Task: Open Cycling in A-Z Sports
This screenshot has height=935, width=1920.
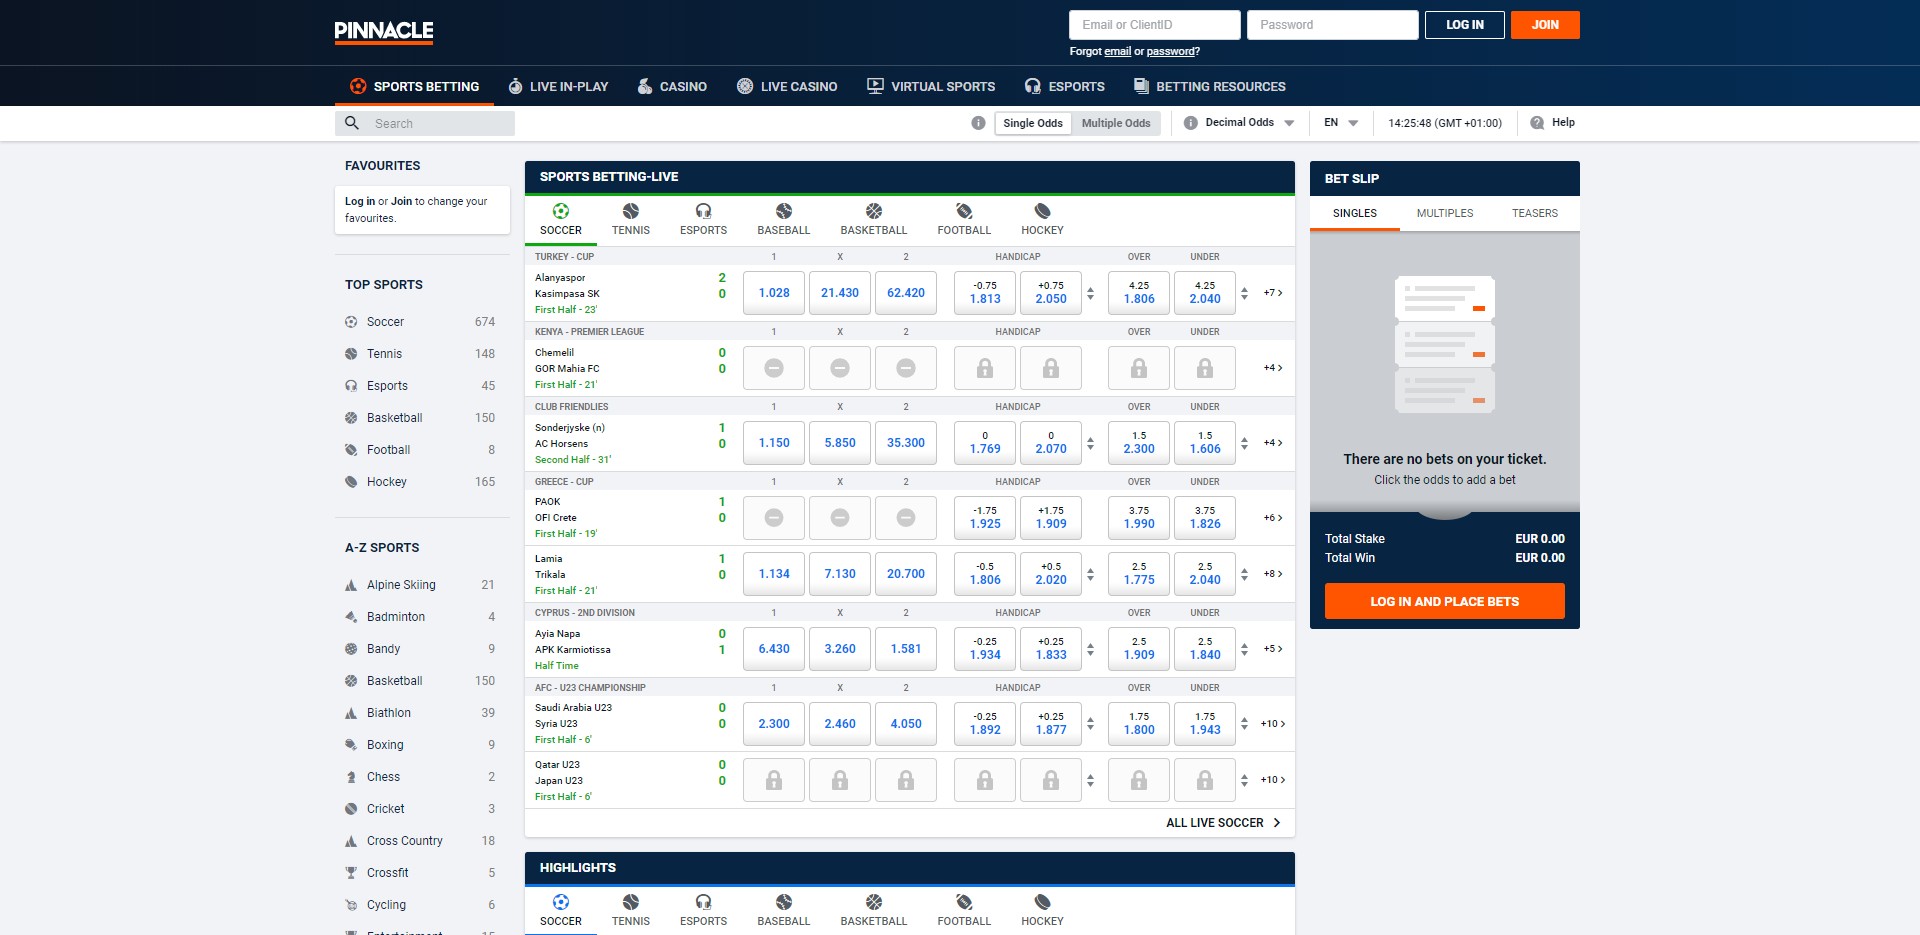Action: pos(420,905)
